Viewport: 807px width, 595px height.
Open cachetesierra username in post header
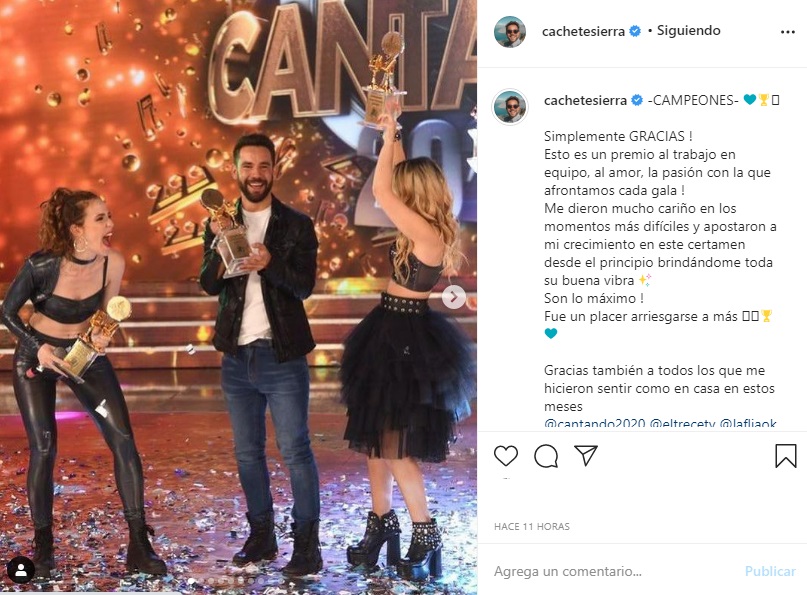(x=583, y=31)
